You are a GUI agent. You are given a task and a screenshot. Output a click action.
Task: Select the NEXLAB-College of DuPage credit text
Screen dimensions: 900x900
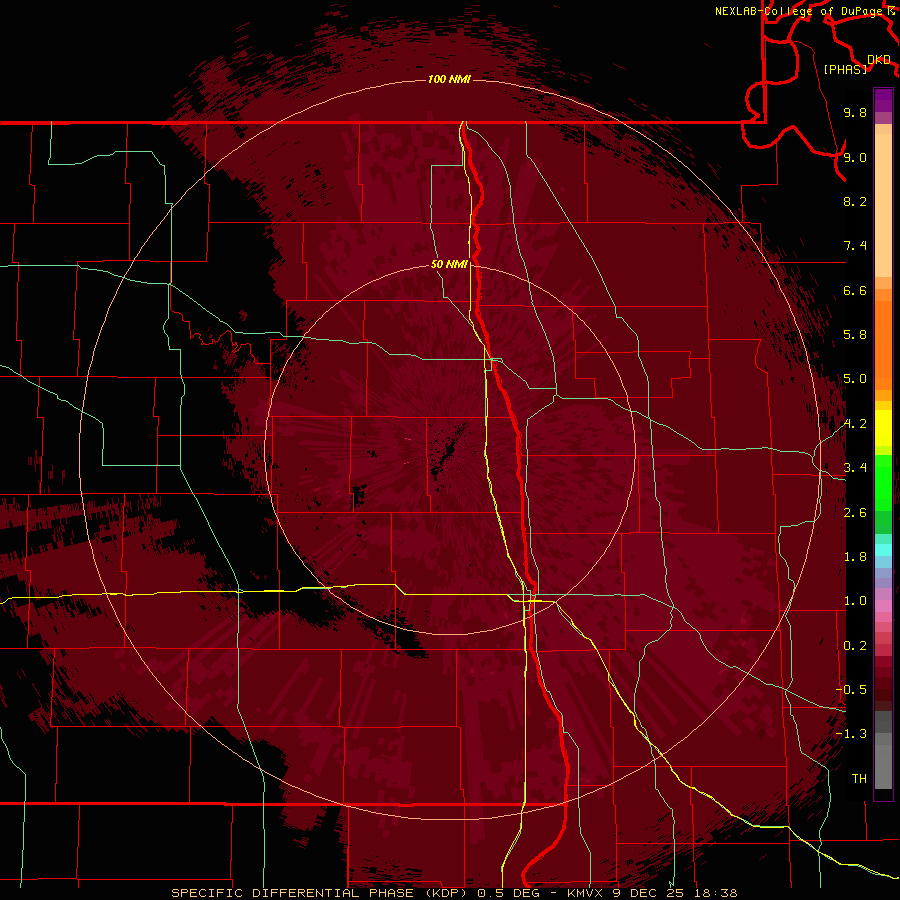point(798,11)
